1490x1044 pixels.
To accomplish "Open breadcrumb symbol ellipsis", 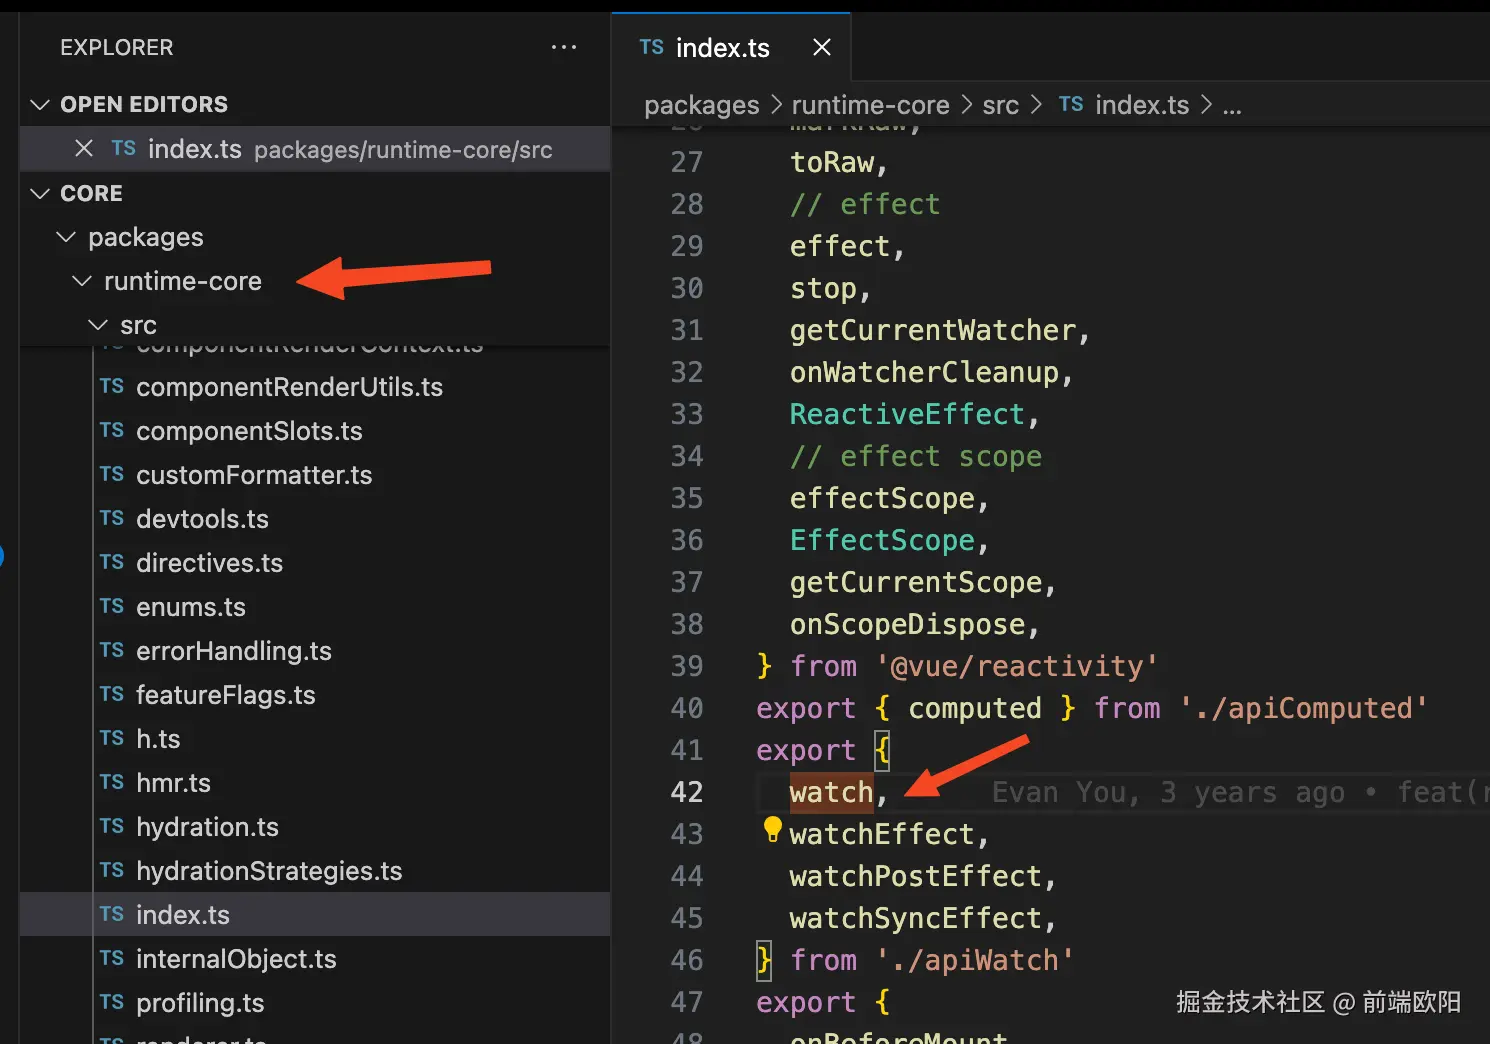I will pos(1232,106).
